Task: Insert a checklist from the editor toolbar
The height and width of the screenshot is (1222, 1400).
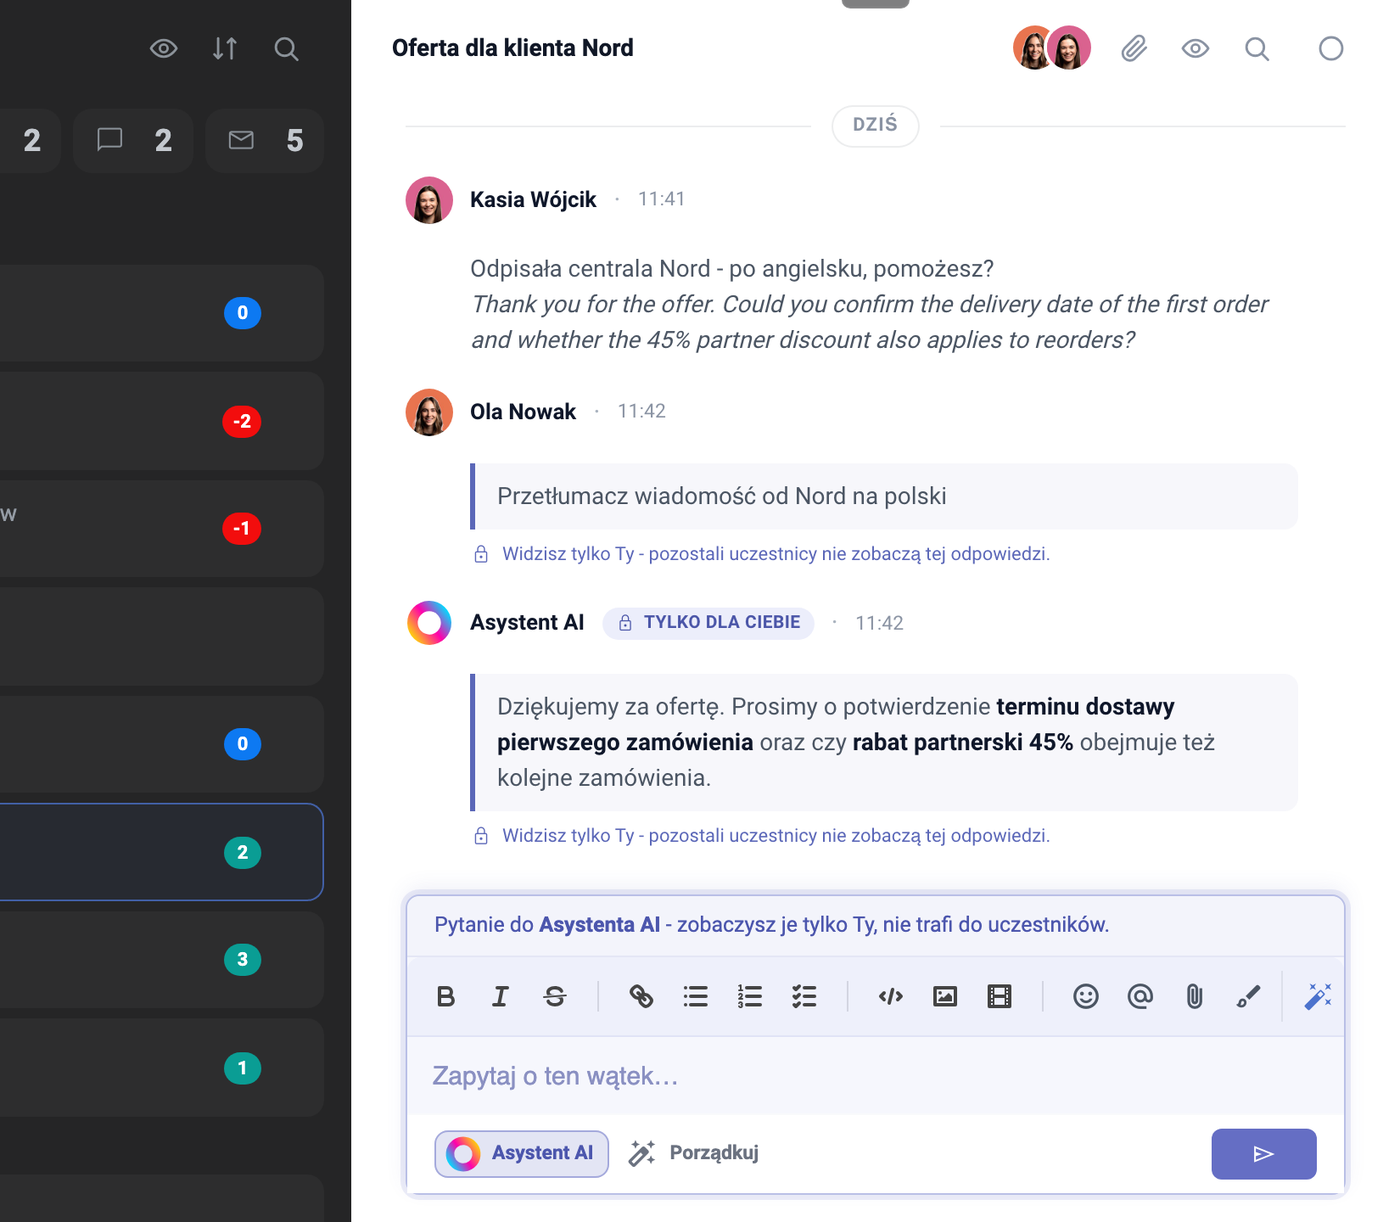Action: (x=804, y=996)
